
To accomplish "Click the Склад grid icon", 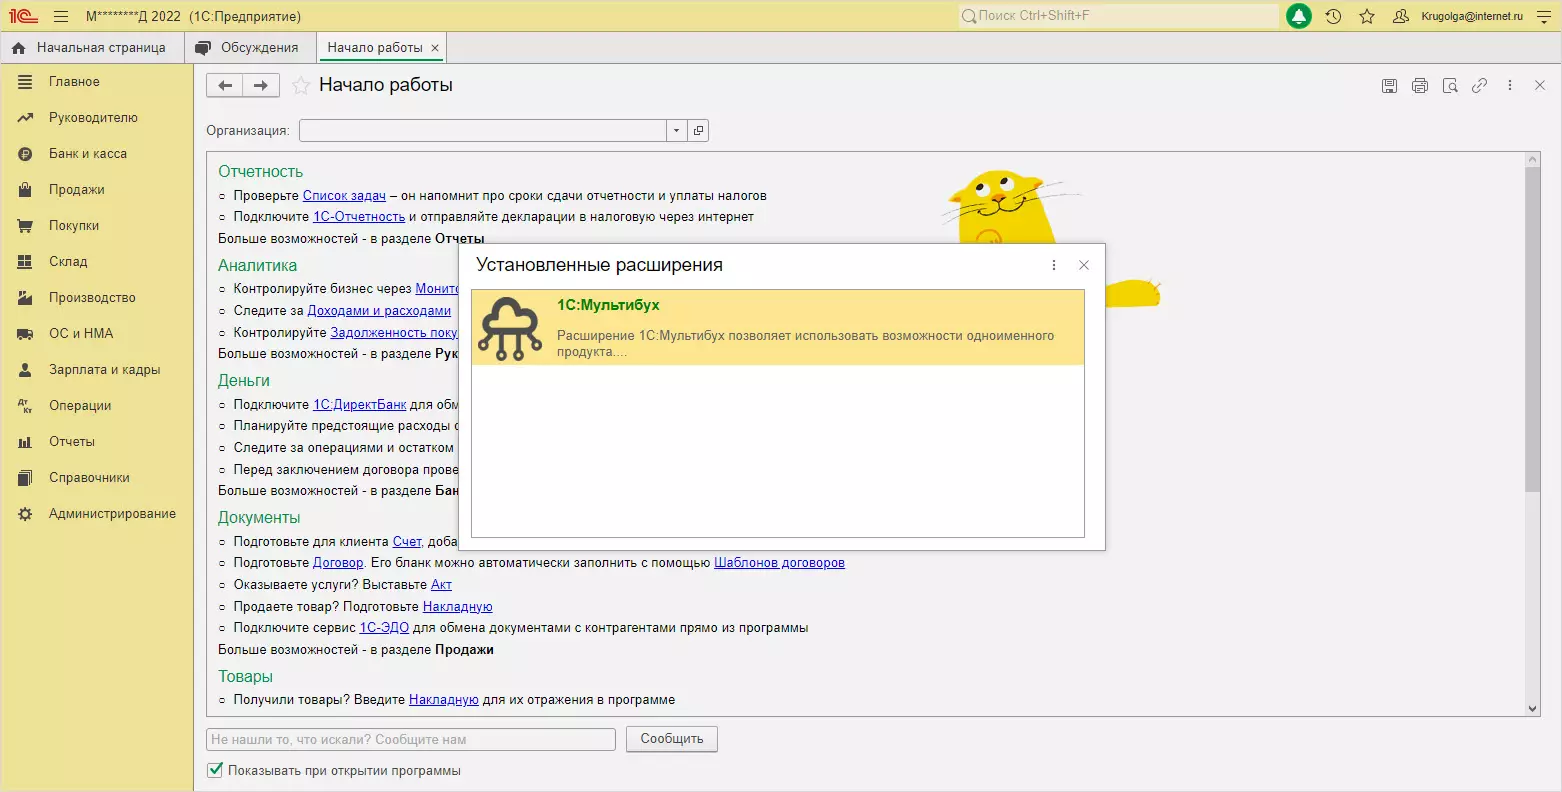I will pos(26,262).
